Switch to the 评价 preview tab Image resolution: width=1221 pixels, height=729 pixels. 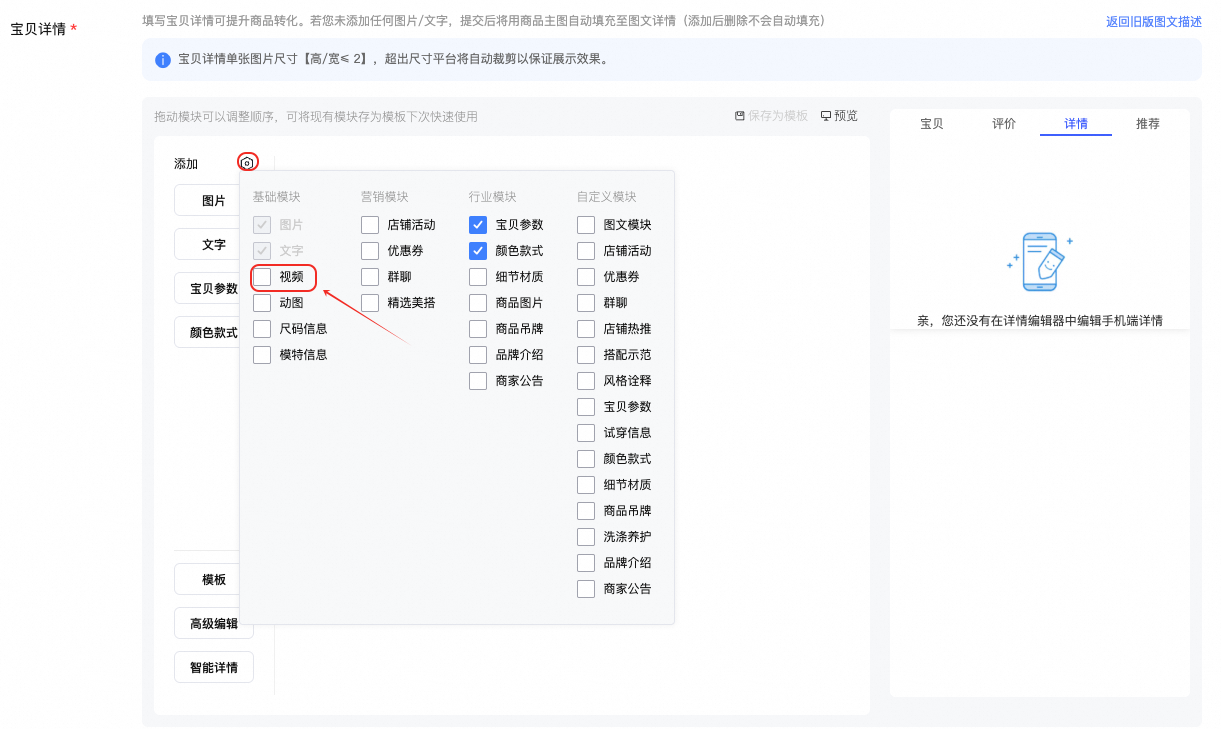coord(1004,124)
